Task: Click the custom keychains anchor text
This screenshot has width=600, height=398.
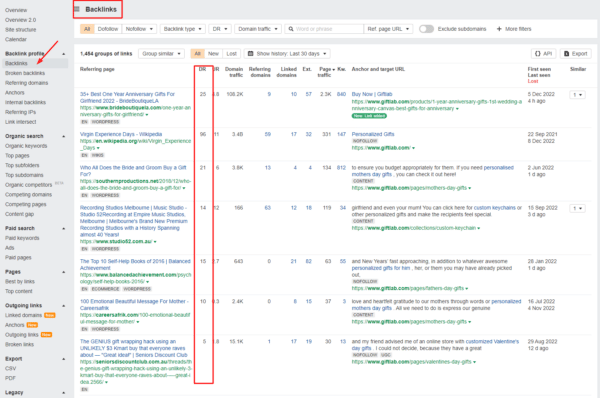Action: click(495, 208)
